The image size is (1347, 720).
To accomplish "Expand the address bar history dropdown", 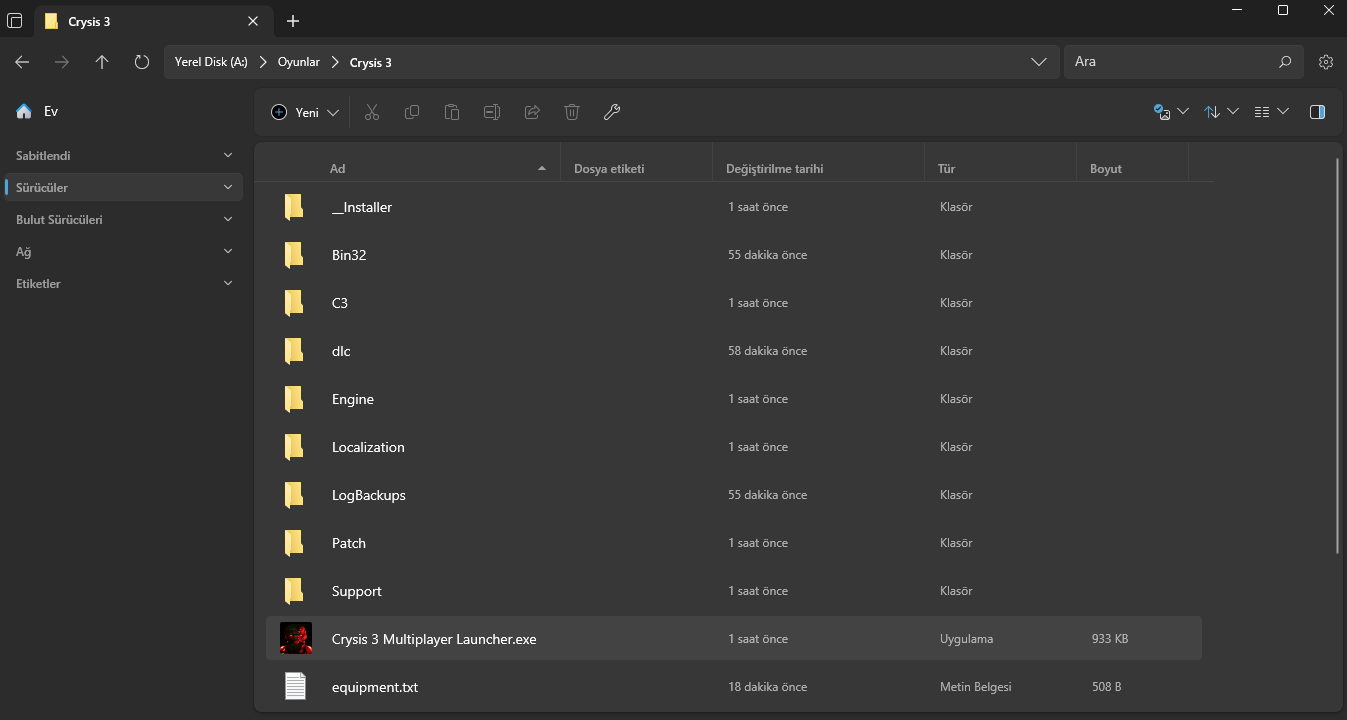I will [1038, 62].
